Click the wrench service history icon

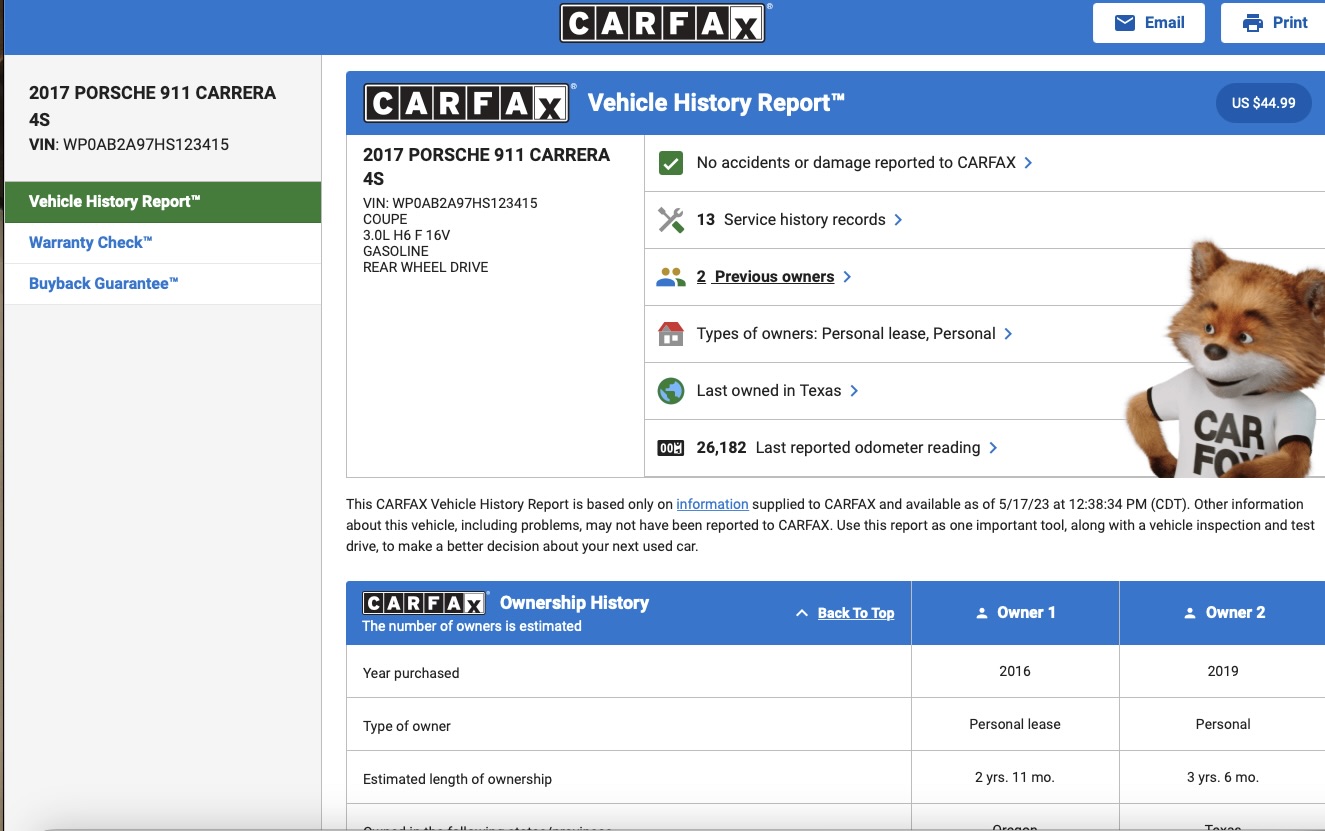(671, 220)
